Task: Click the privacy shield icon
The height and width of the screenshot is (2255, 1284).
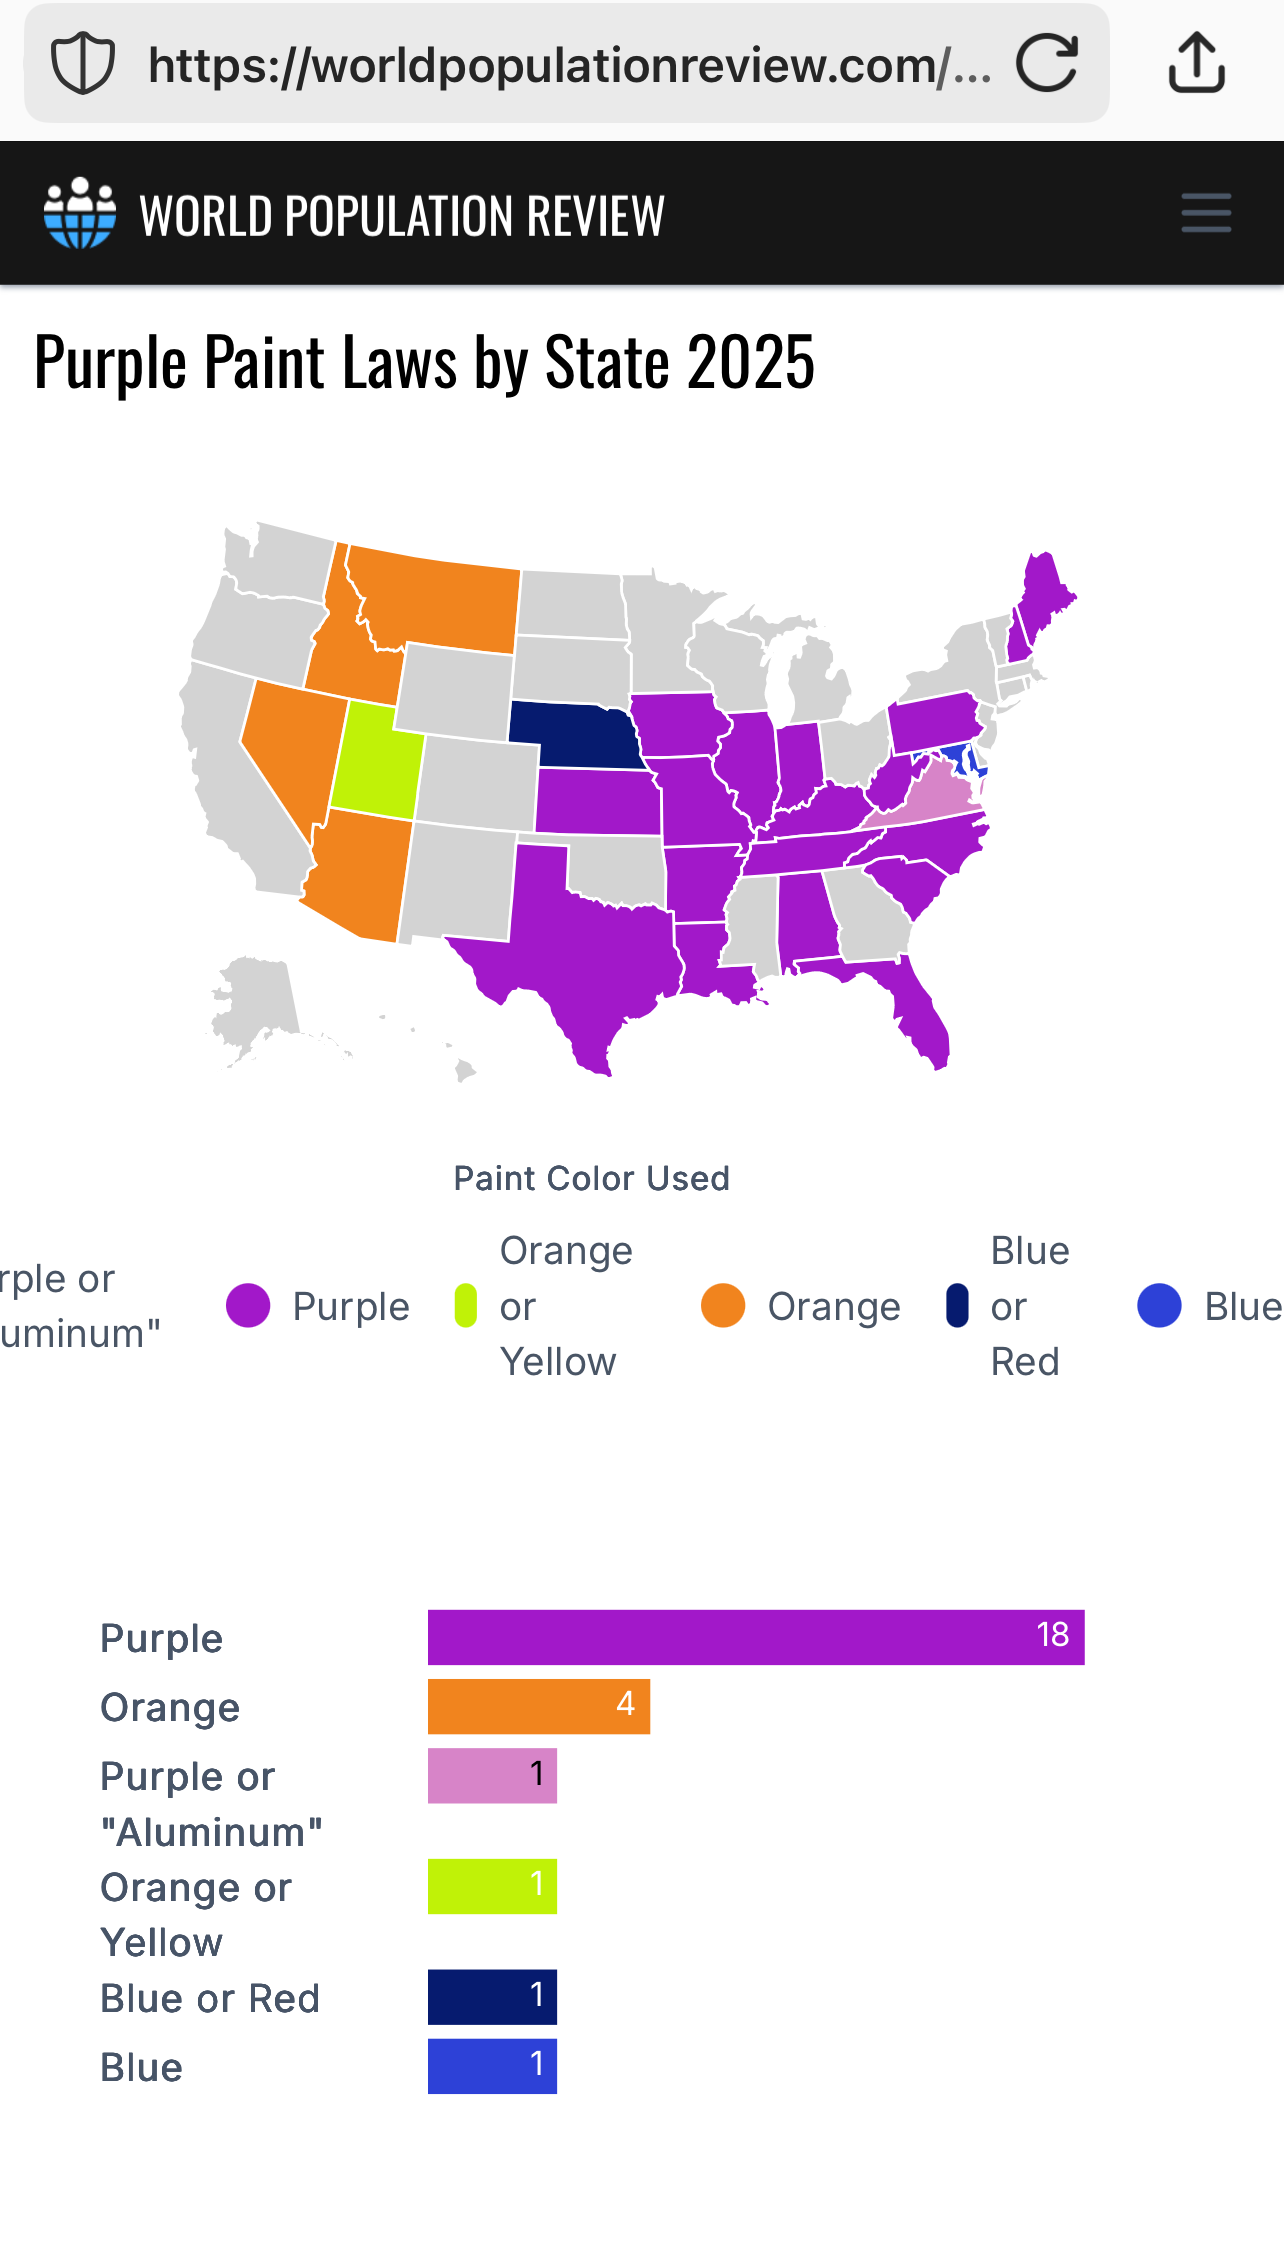Action: click(83, 62)
